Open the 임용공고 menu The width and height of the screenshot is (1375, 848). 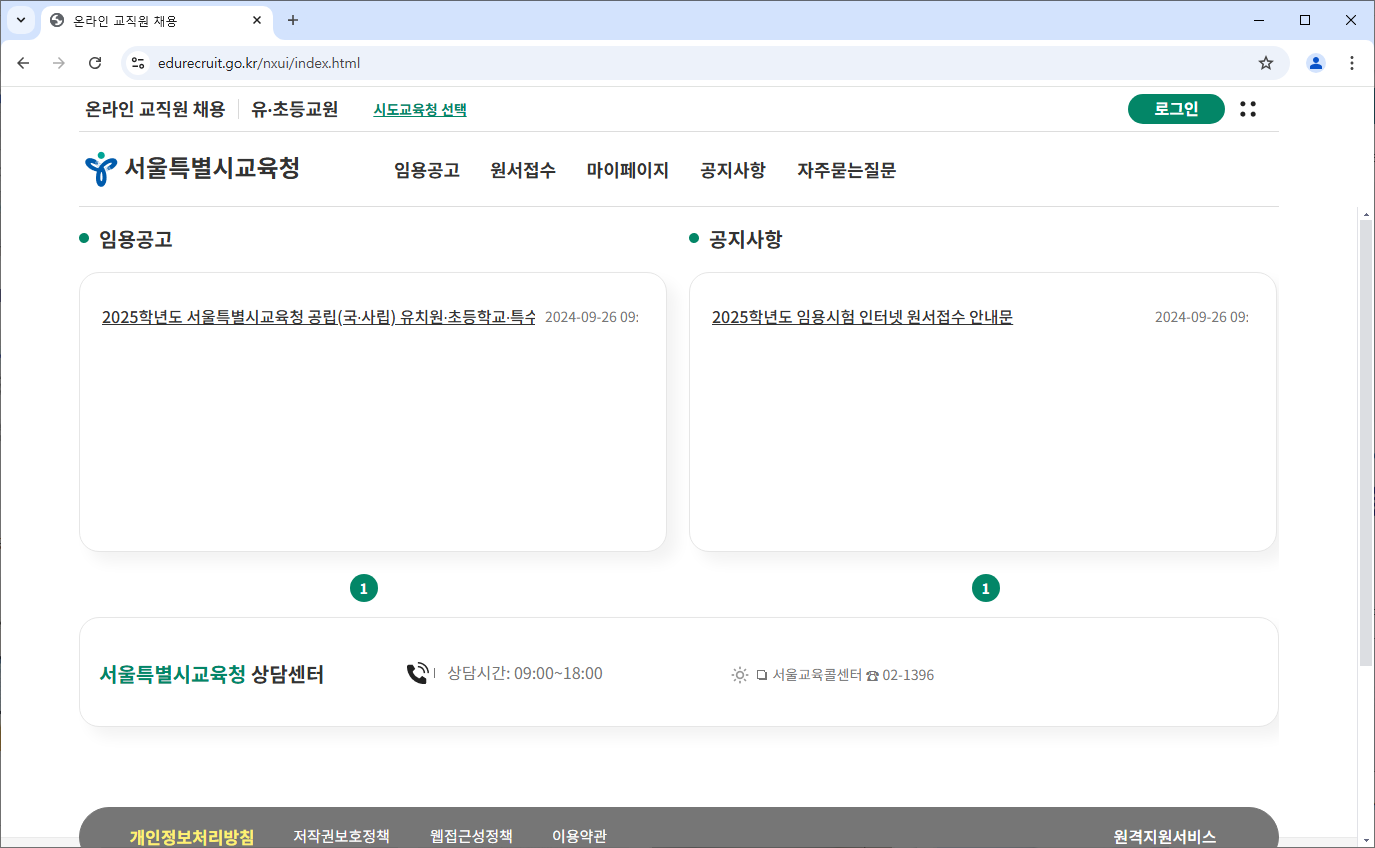427,170
